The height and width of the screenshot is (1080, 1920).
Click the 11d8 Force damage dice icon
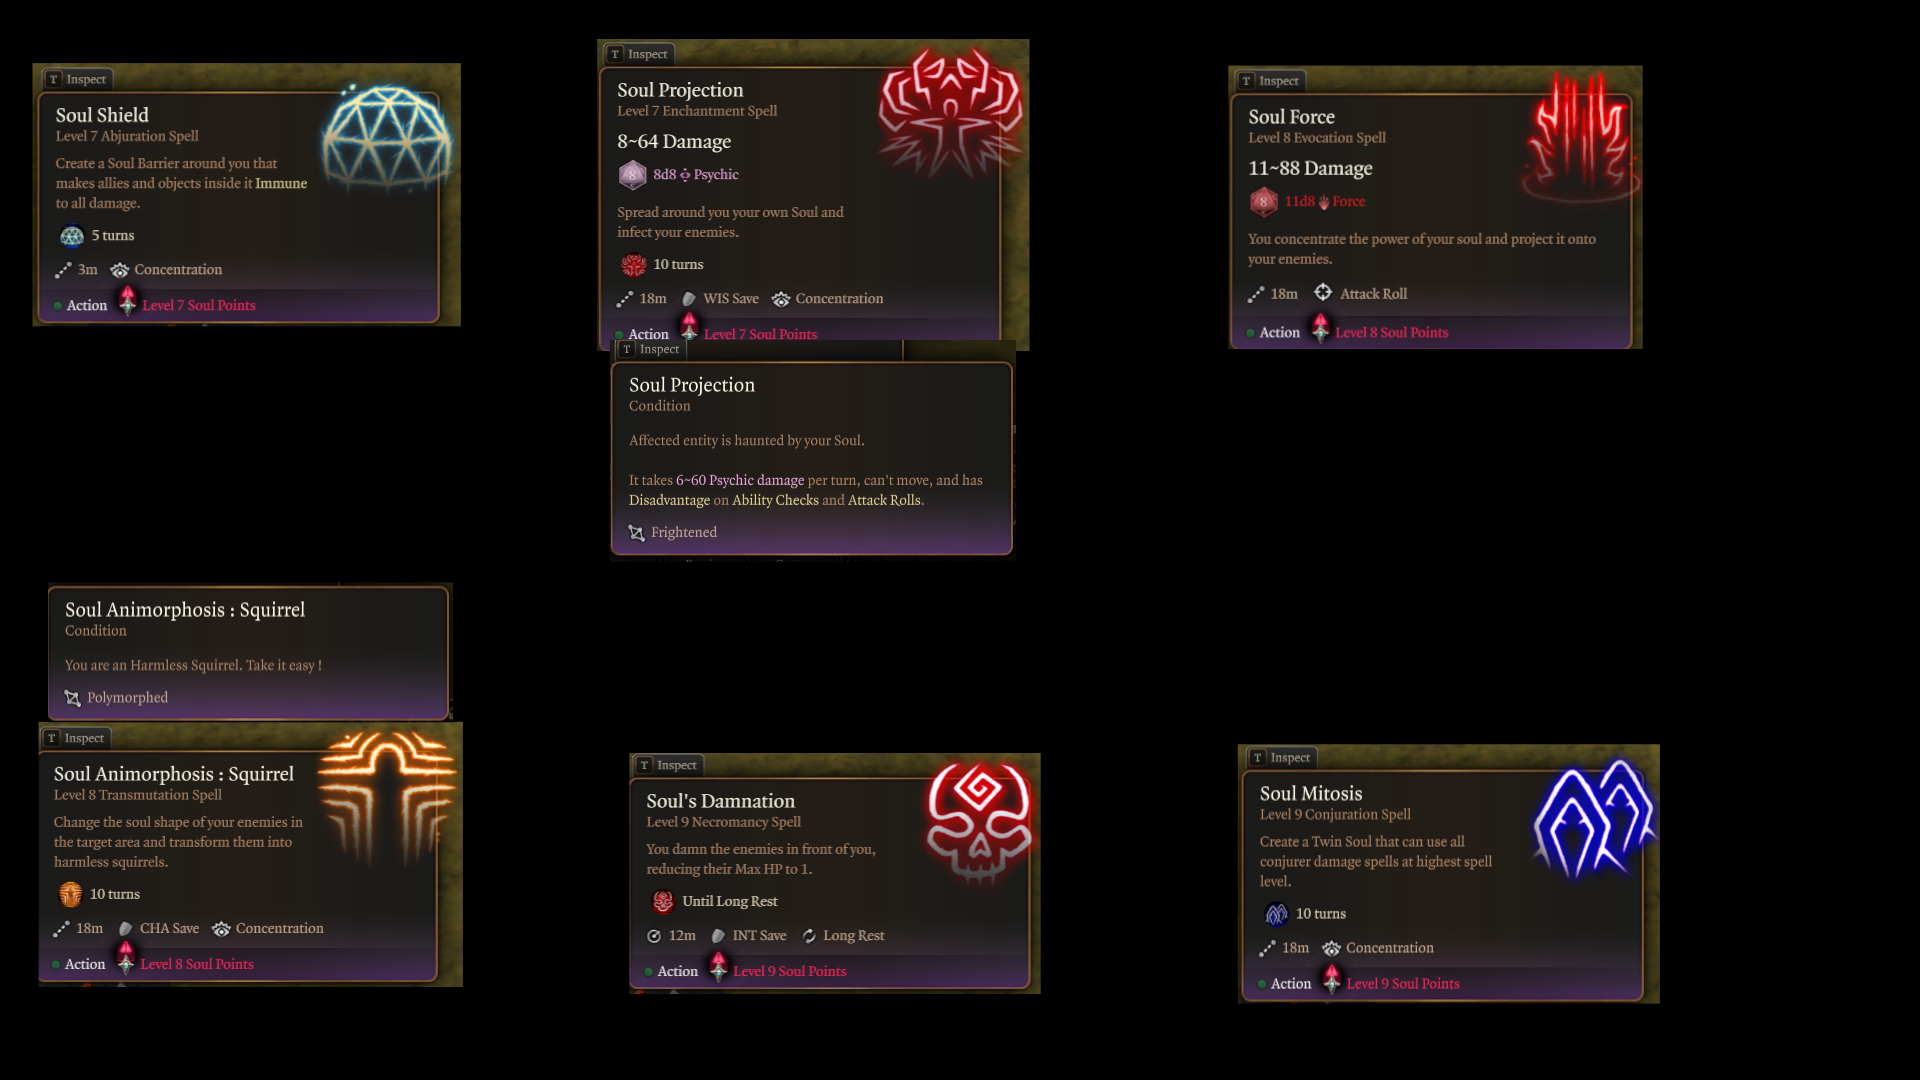pos(1263,202)
